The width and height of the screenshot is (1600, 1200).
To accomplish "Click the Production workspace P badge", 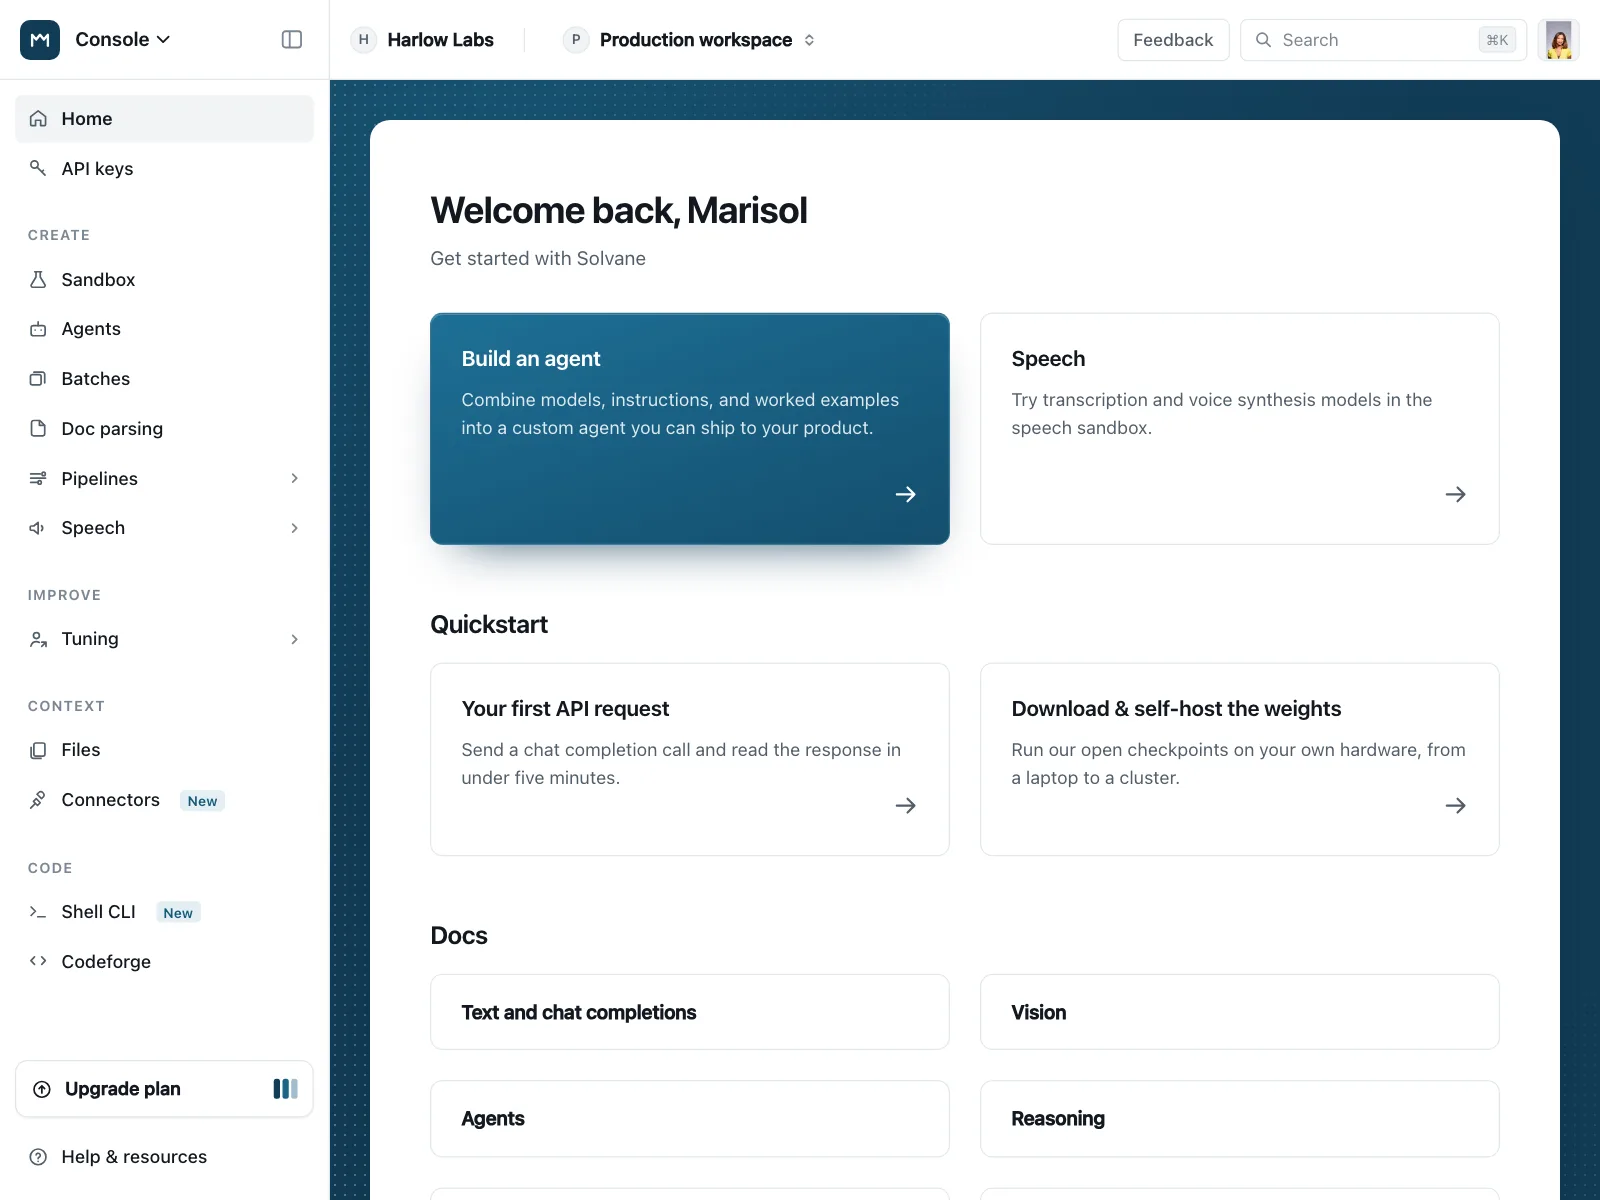I will [576, 40].
